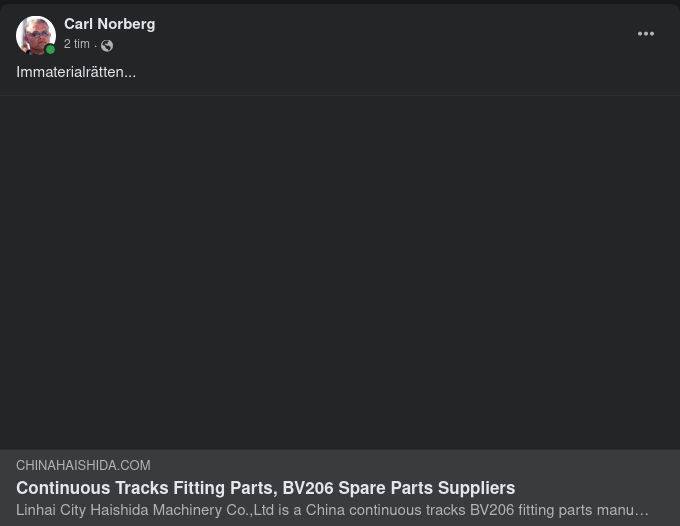This screenshot has height=526, width=680.
Task: Click the globe public-audience icon
Action: 107,45
